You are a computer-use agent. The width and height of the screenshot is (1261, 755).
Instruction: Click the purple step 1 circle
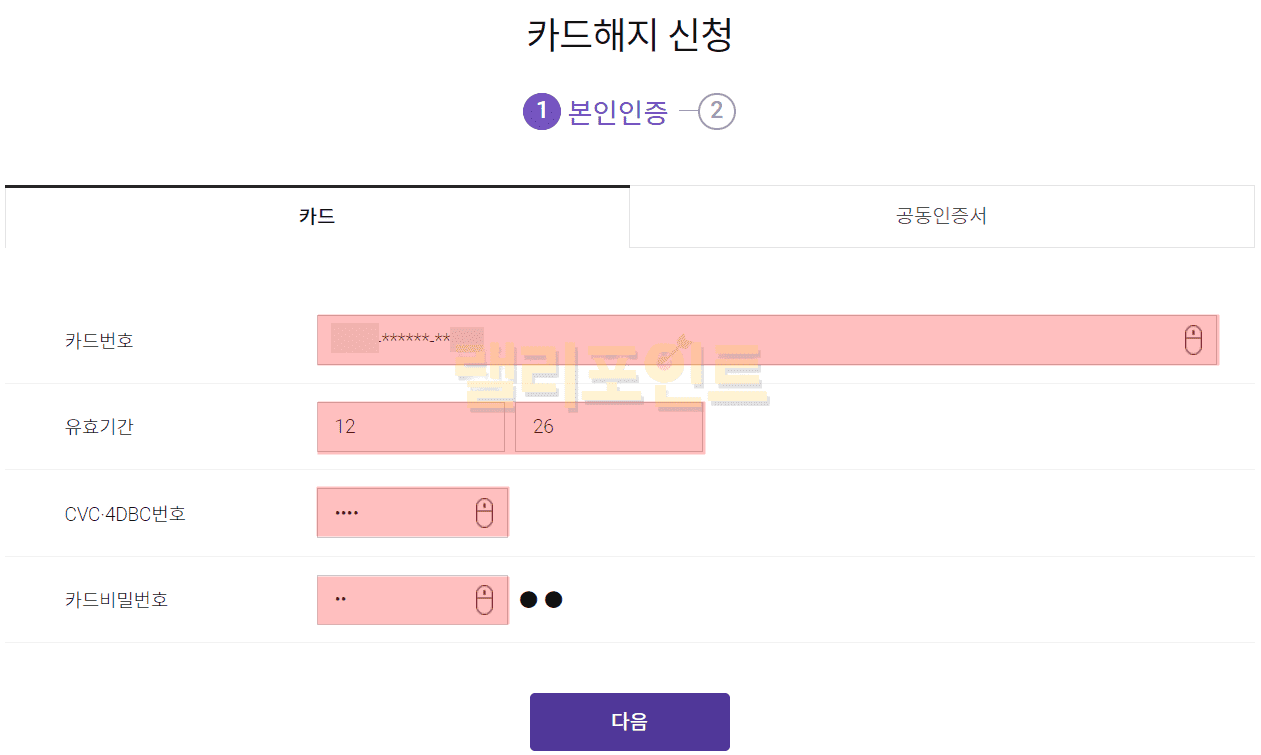tap(541, 112)
